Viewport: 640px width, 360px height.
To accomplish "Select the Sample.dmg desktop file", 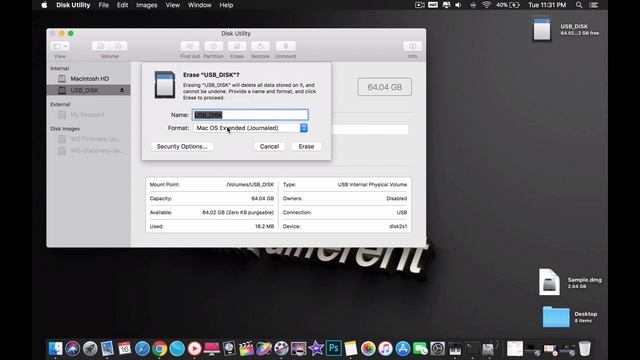I will coord(549,282).
